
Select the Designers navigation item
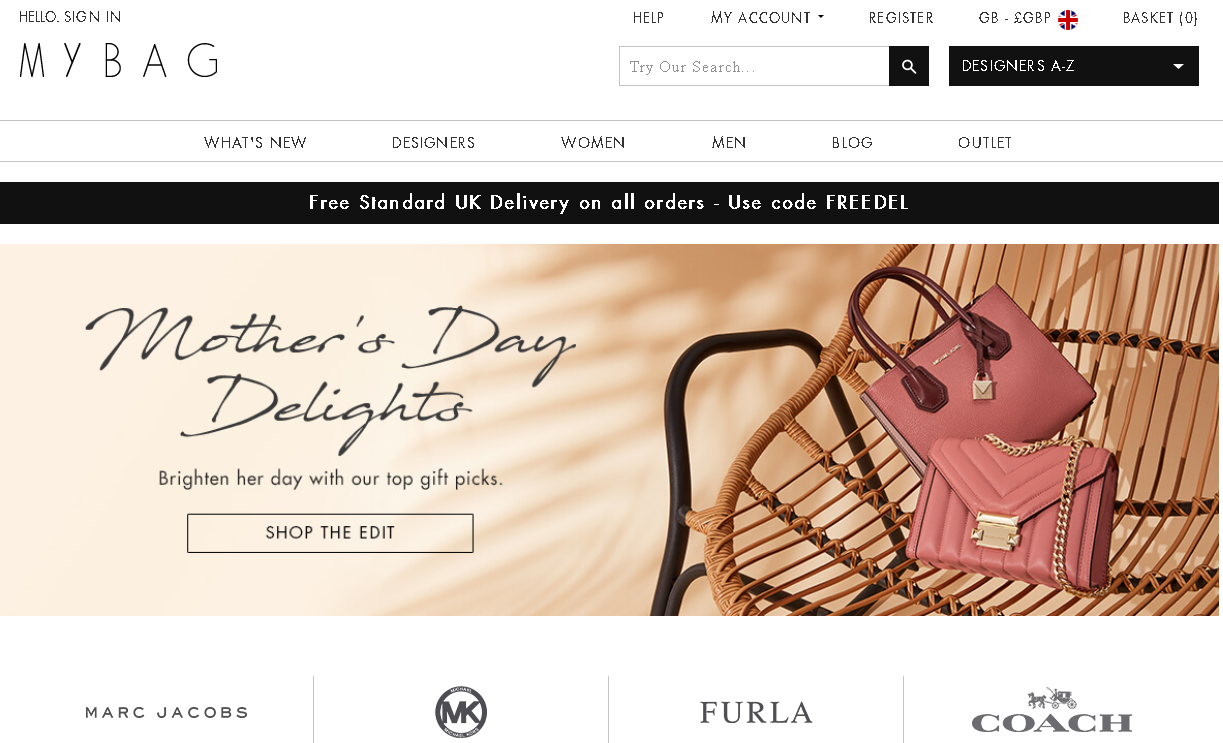coord(433,143)
